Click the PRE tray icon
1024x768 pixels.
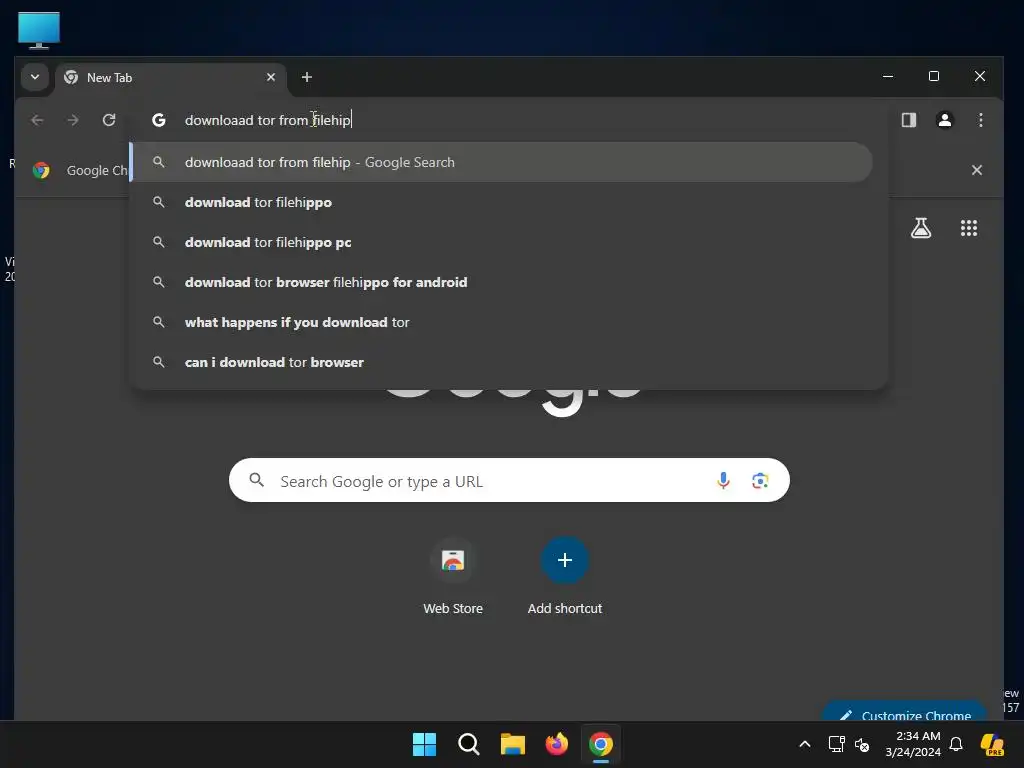992,744
